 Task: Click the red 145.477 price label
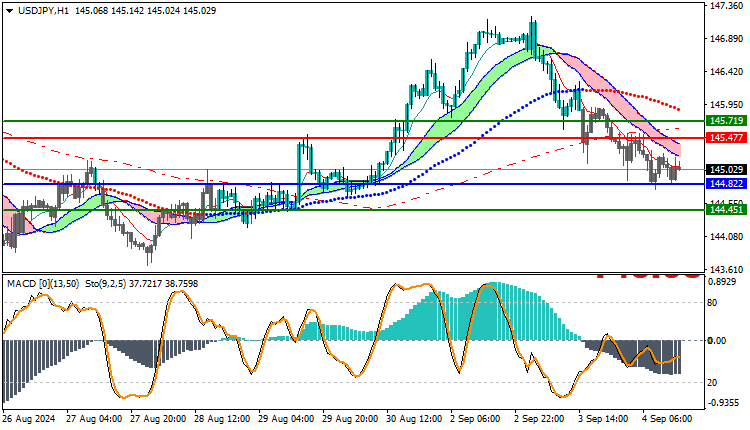(727, 138)
